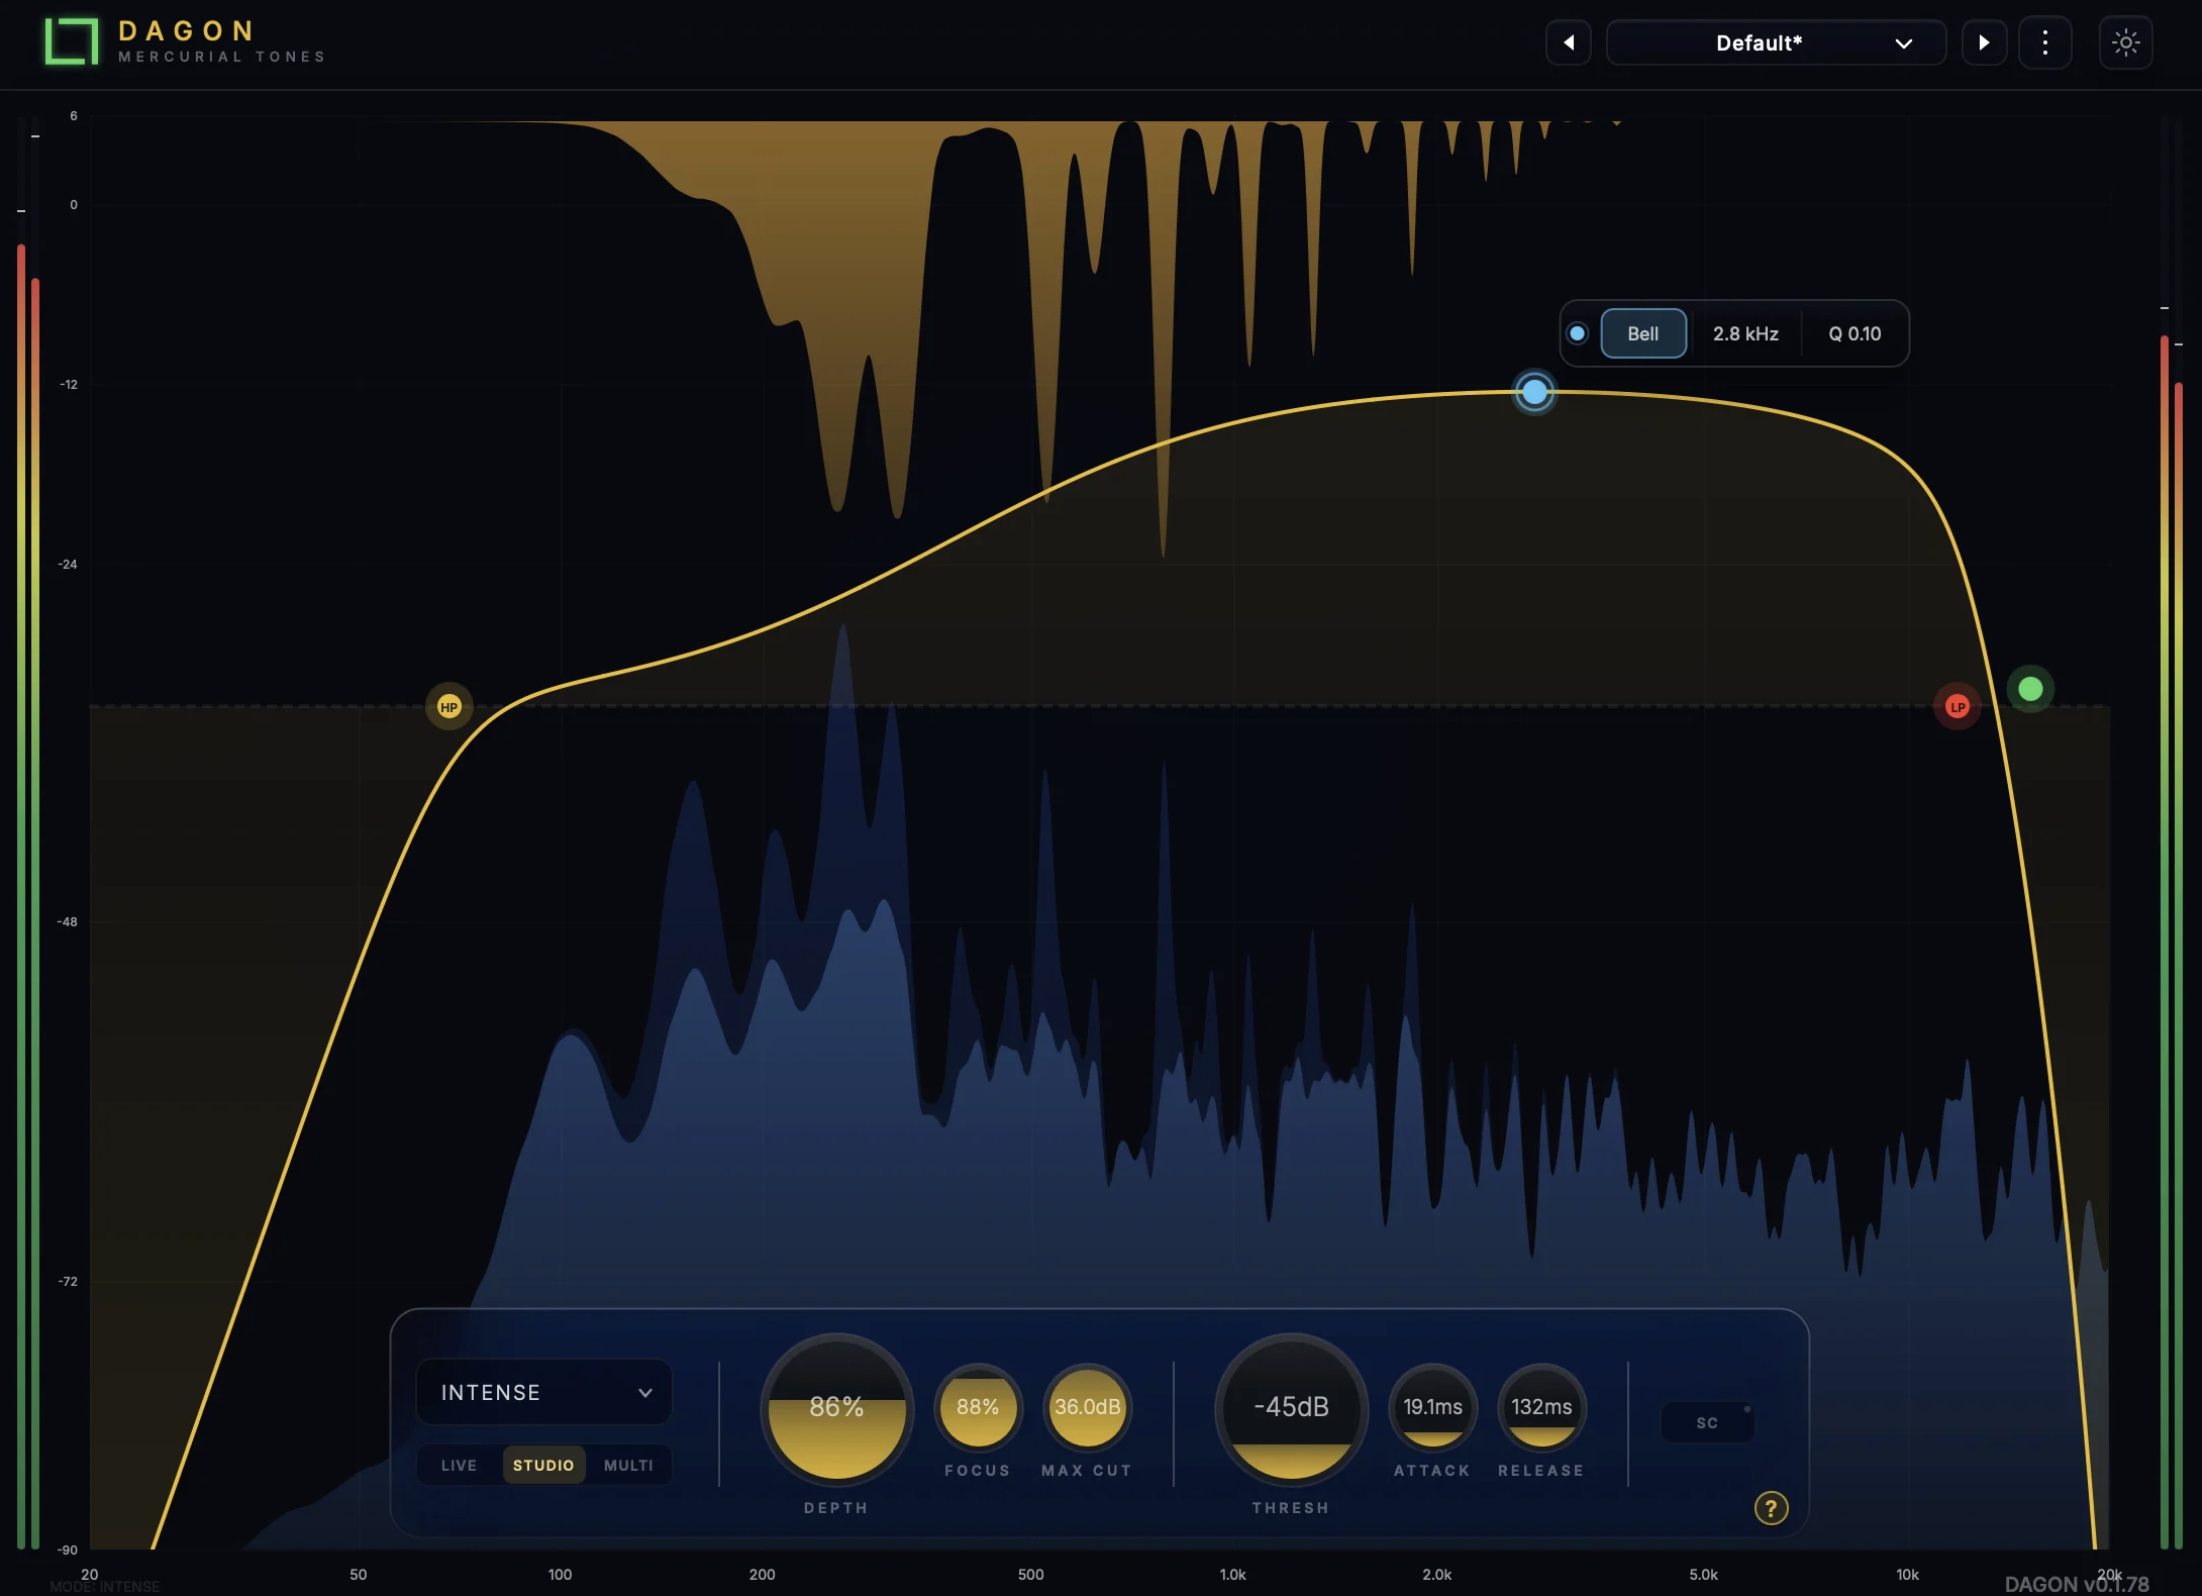Image resolution: width=2202 pixels, height=1596 pixels.
Task: Adjust the RELEASE knob 132ms
Action: 1541,1407
